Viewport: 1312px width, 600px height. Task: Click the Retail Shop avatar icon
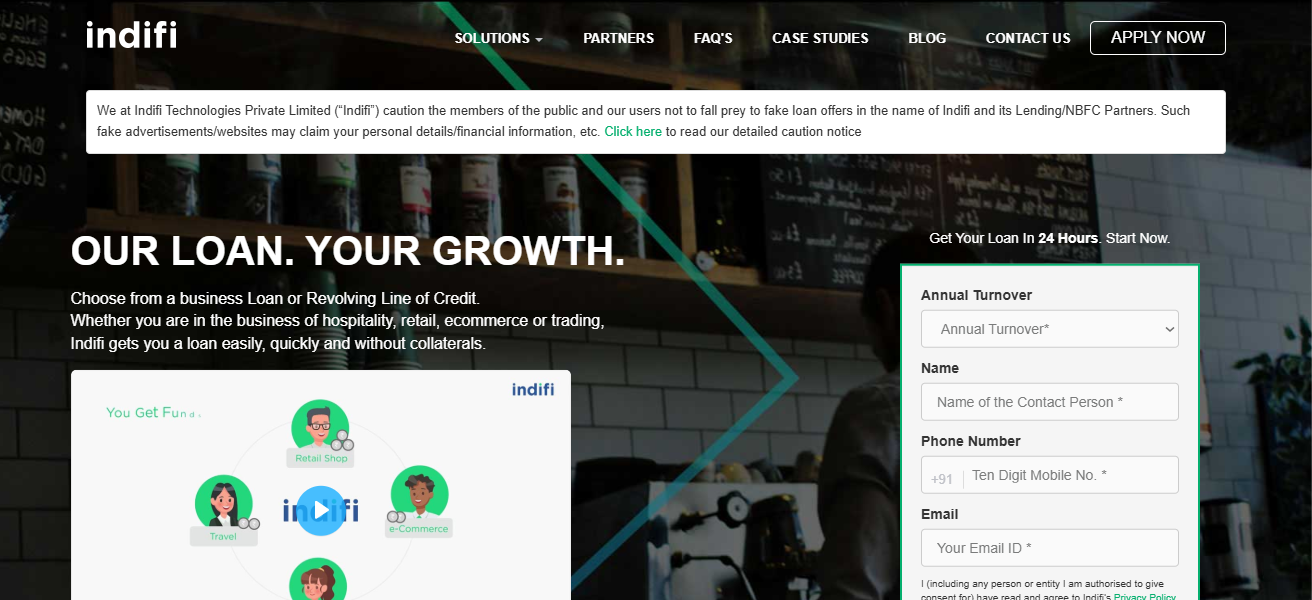pos(320,428)
